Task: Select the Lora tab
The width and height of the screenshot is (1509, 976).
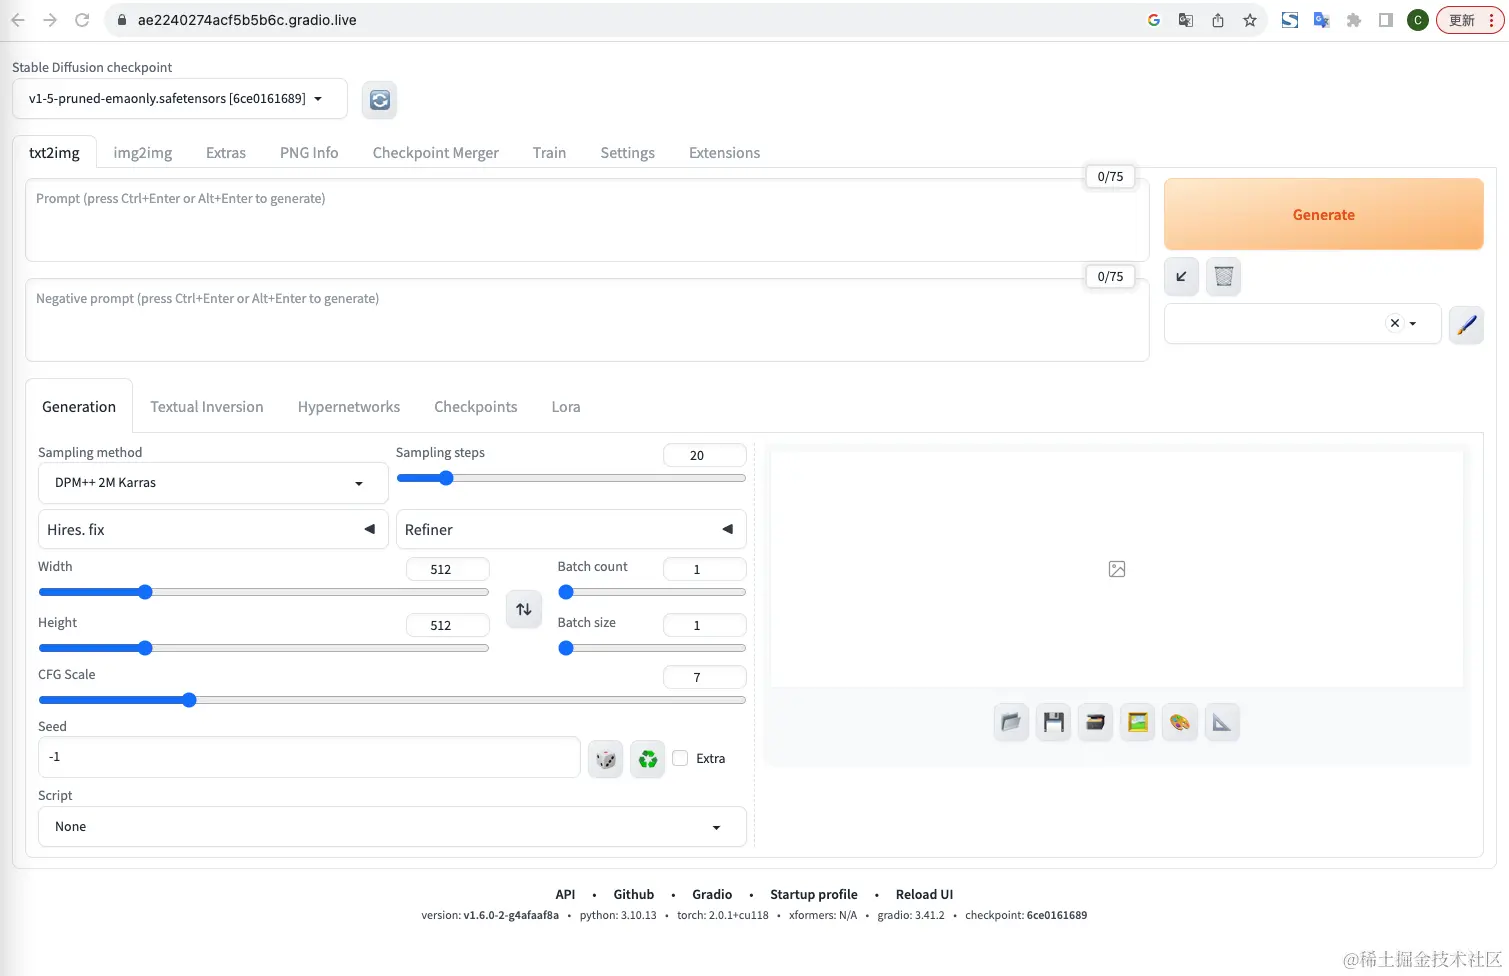Action: (566, 407)
